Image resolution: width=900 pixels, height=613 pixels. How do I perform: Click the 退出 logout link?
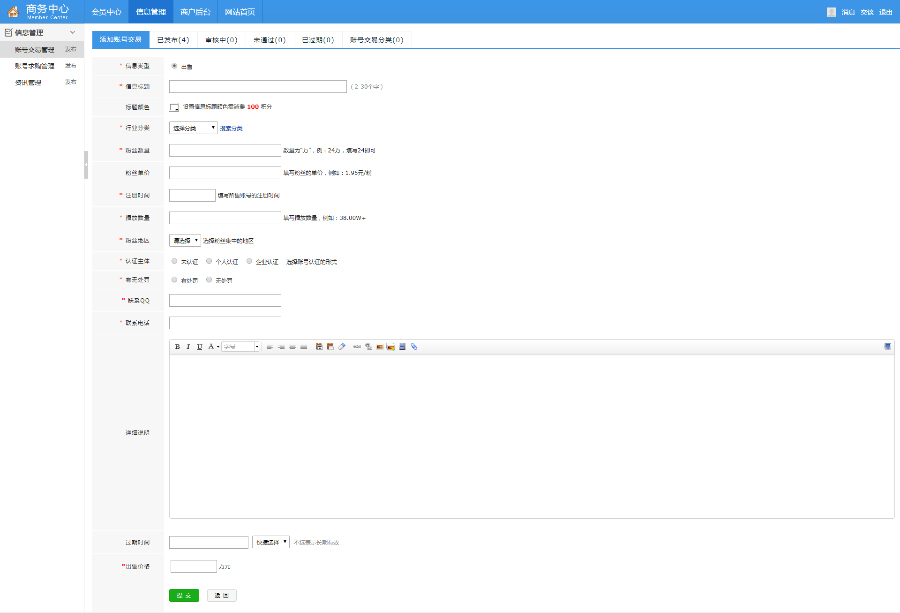[885, 12]
